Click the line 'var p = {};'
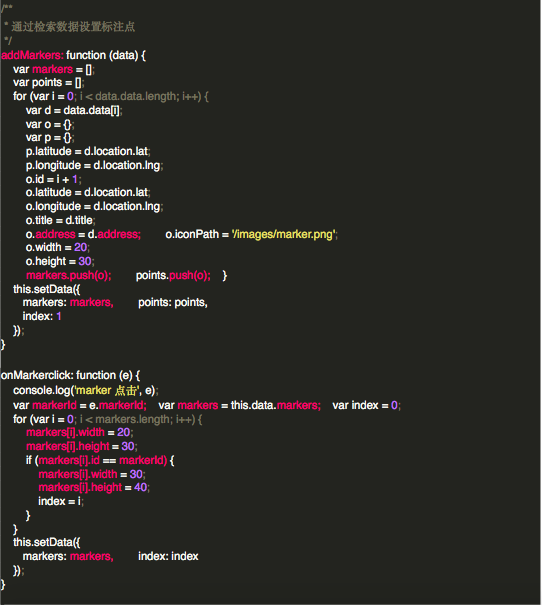This screenshot has height=605, width=542. click(50, 138)
